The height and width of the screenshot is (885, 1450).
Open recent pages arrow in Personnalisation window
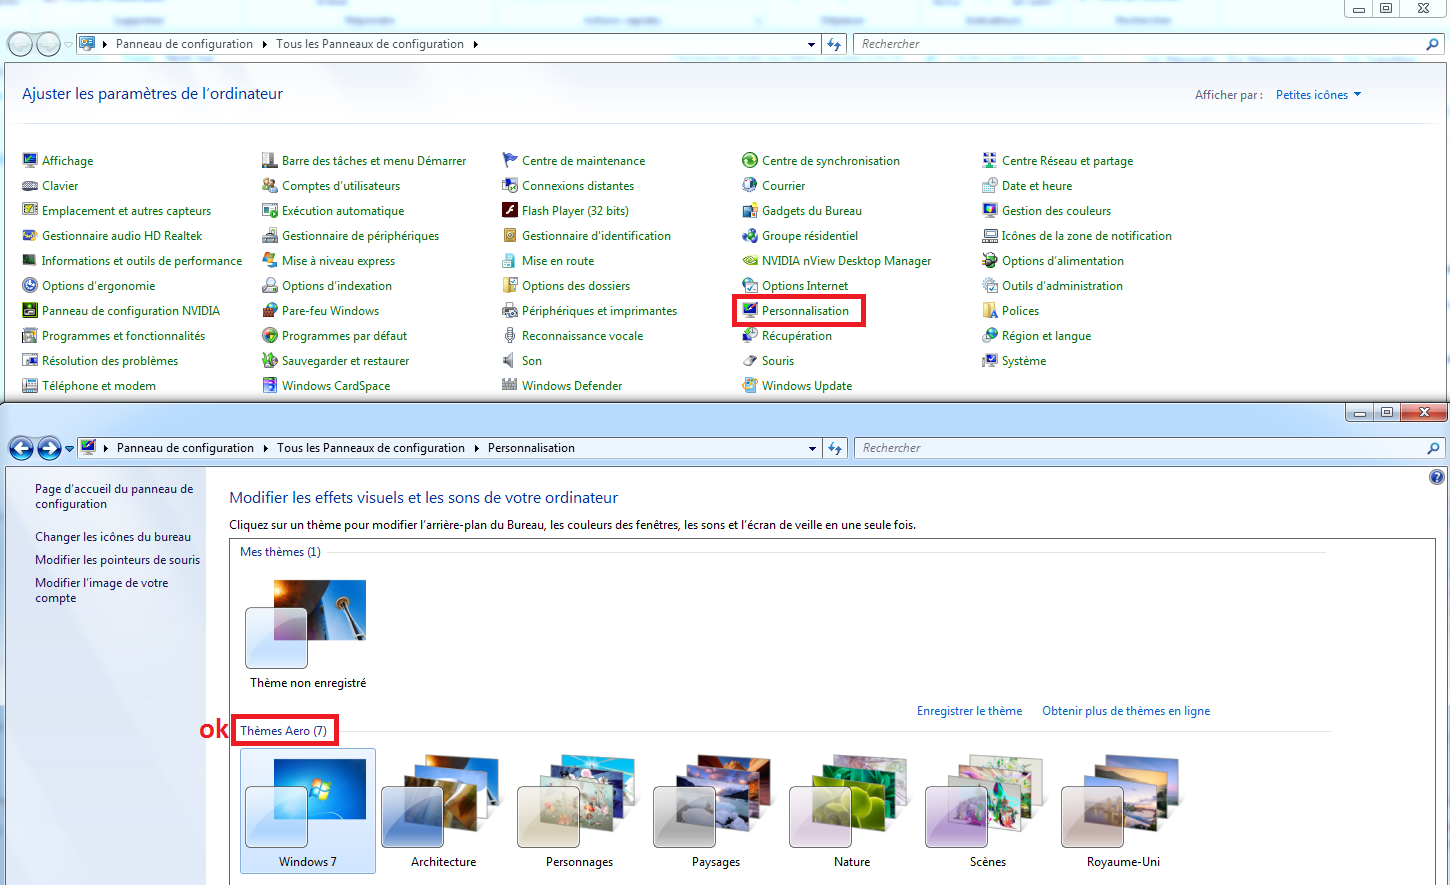69,449
